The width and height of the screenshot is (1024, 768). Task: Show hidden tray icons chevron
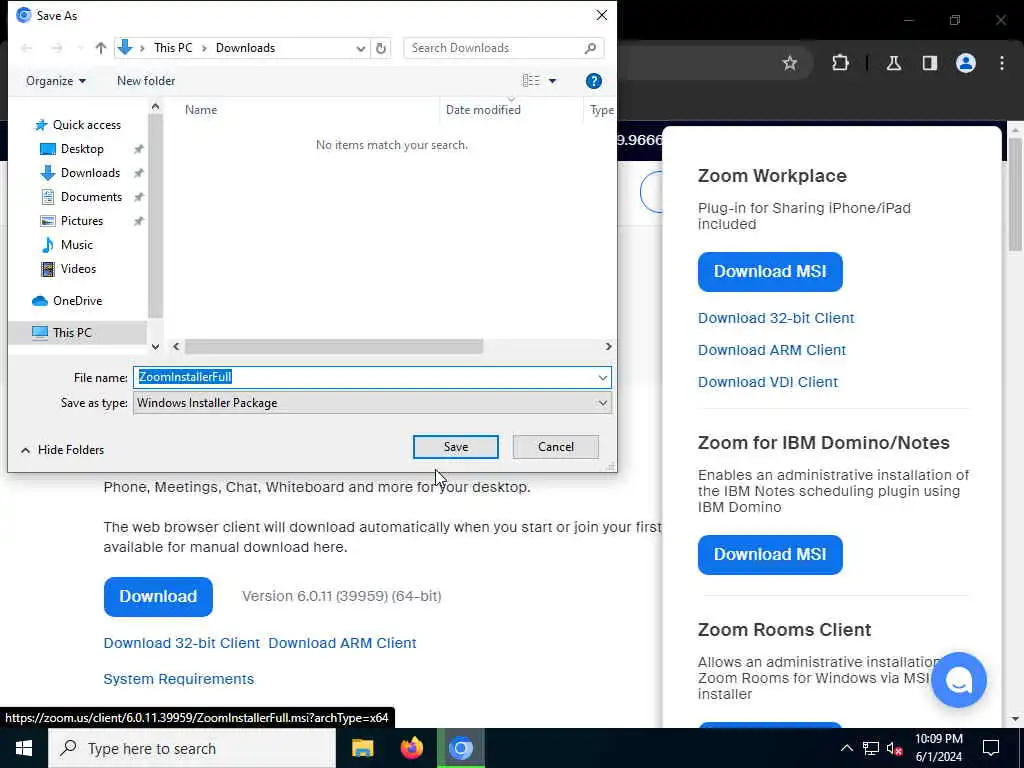tap(846, 748)
